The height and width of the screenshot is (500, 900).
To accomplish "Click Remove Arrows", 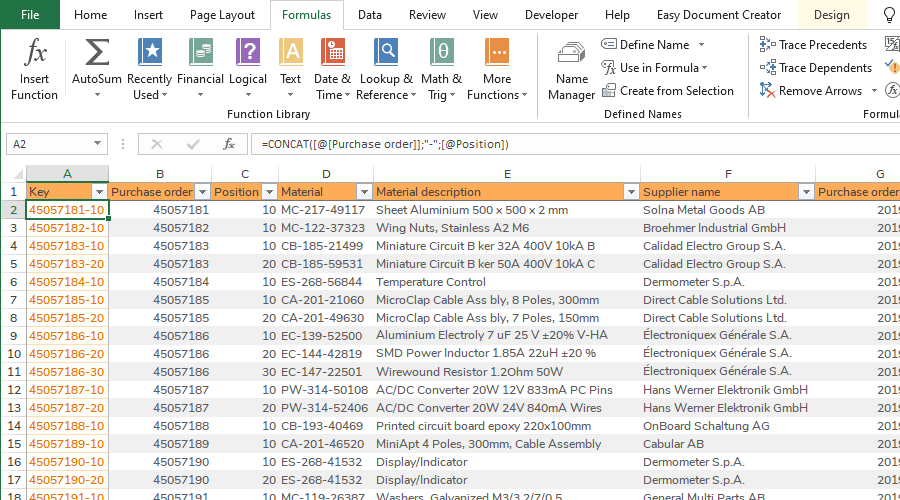I will [x=810, y=91].
